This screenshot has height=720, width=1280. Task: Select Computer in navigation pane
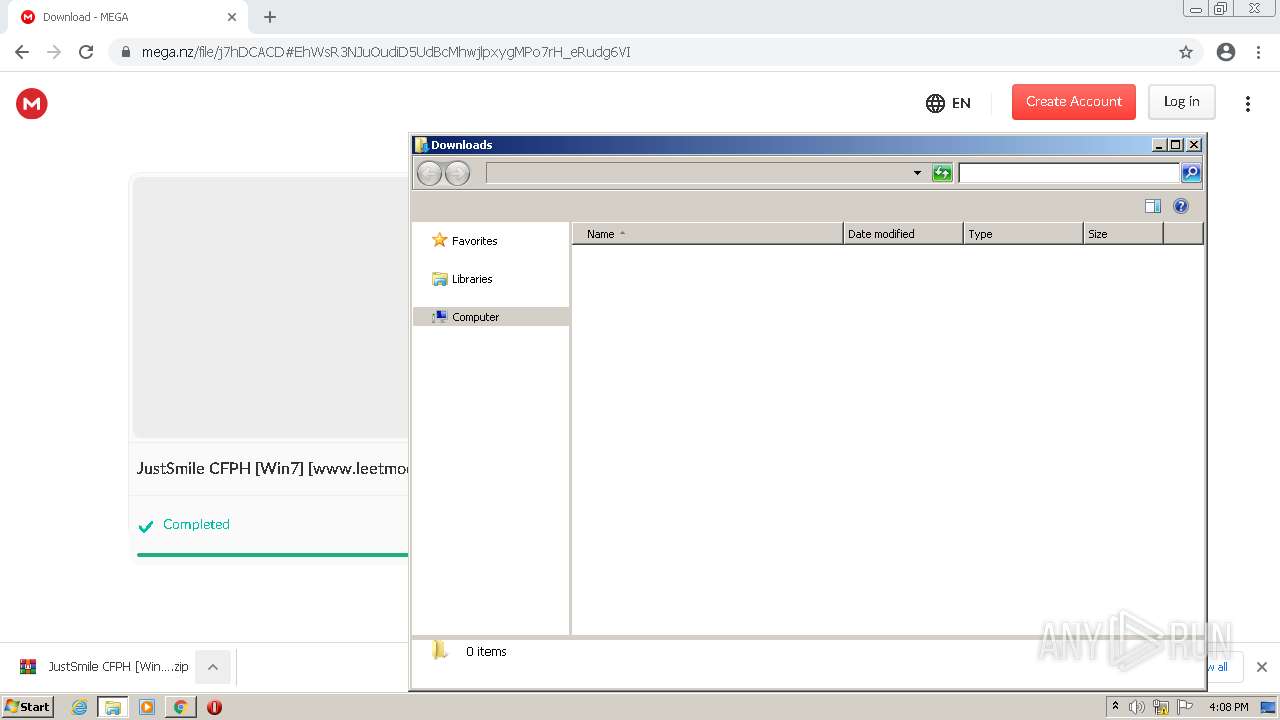point(491,317)
